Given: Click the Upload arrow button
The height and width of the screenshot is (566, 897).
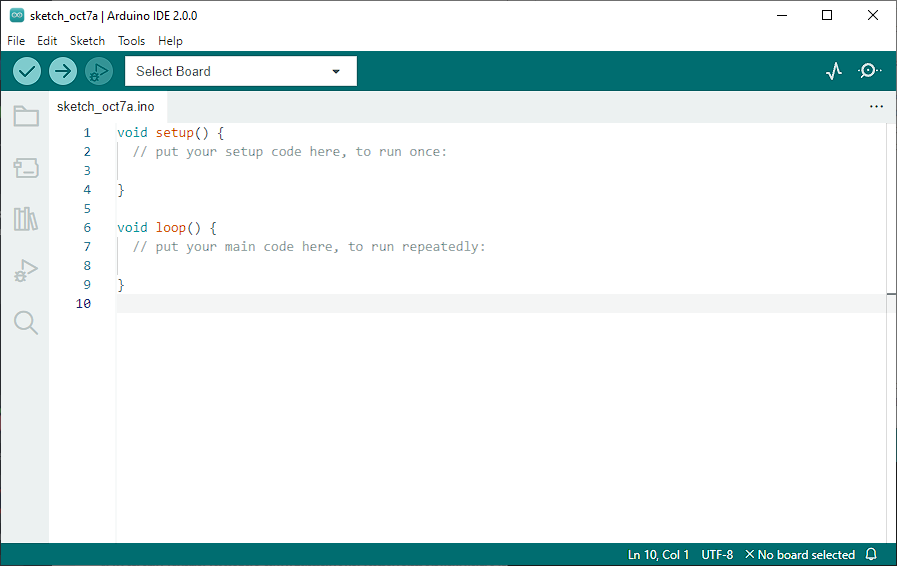Looking at the screenshot, I should [63, 72].
